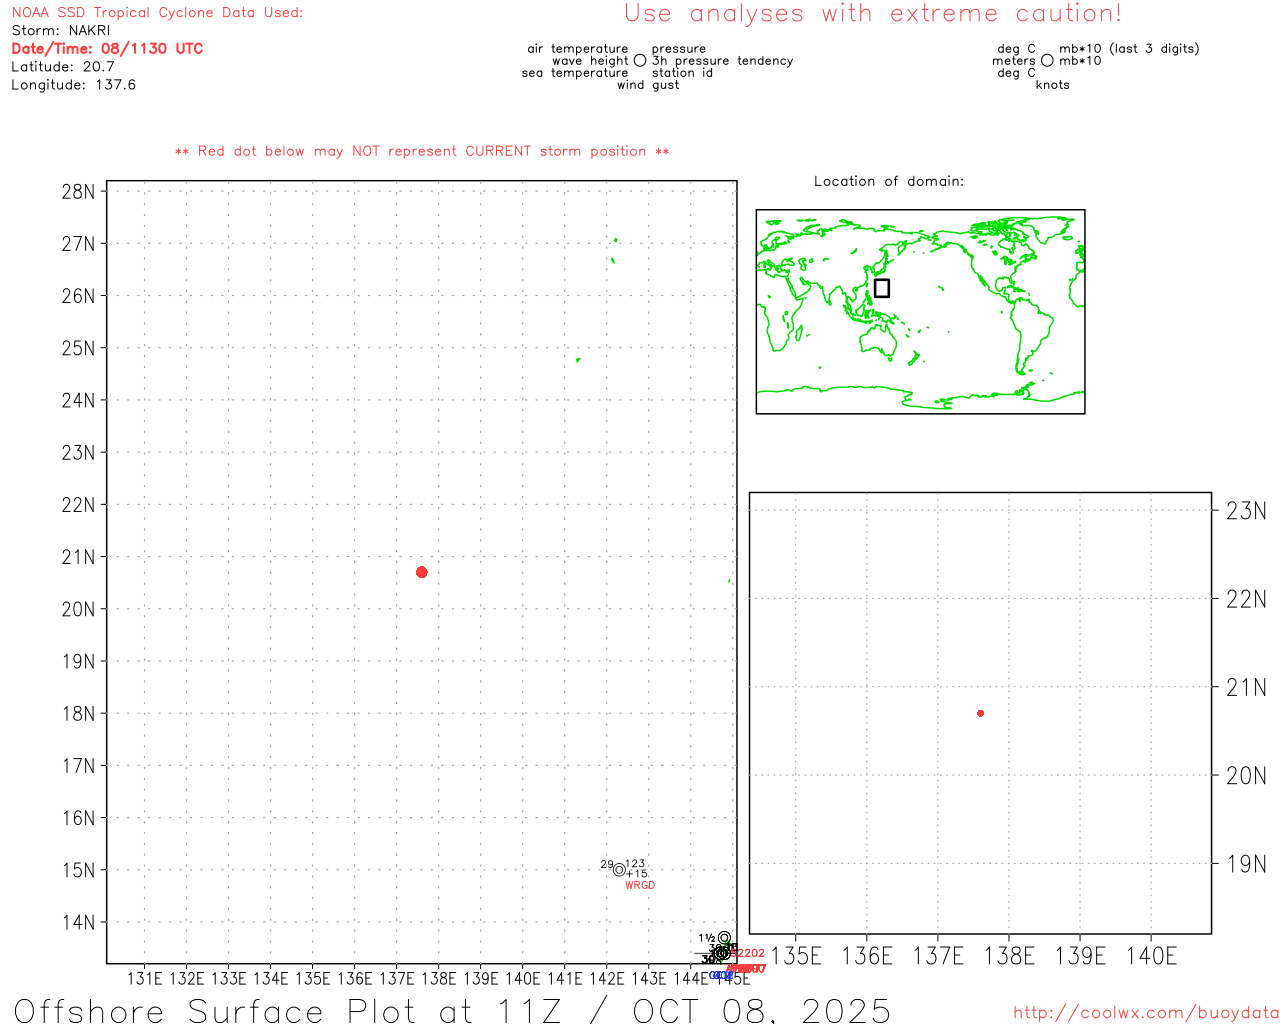Click the 'air temperature' legend label
Viewport: 1280px width, 1024px height.
coord(578,49)
